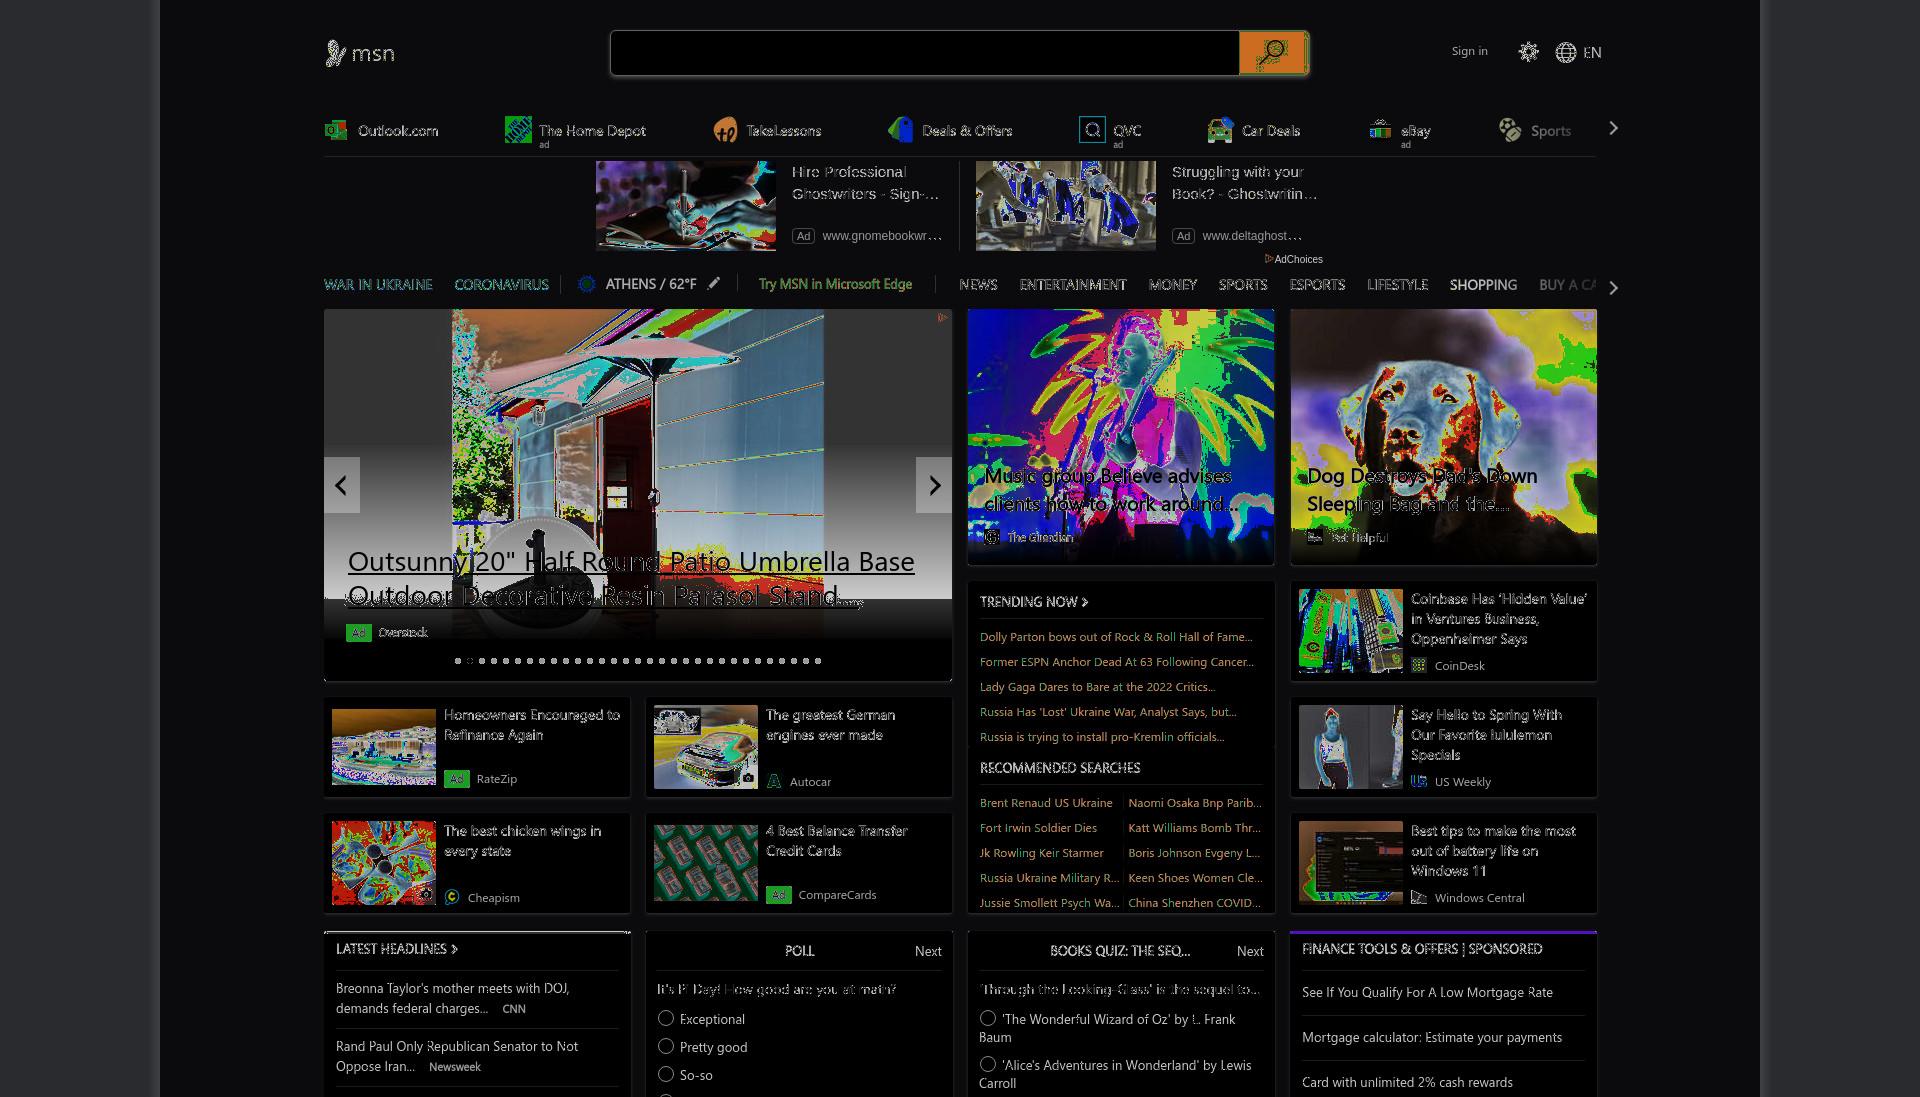
Task: Click the Cheapism source icon
Action: [x=452, y=897]
